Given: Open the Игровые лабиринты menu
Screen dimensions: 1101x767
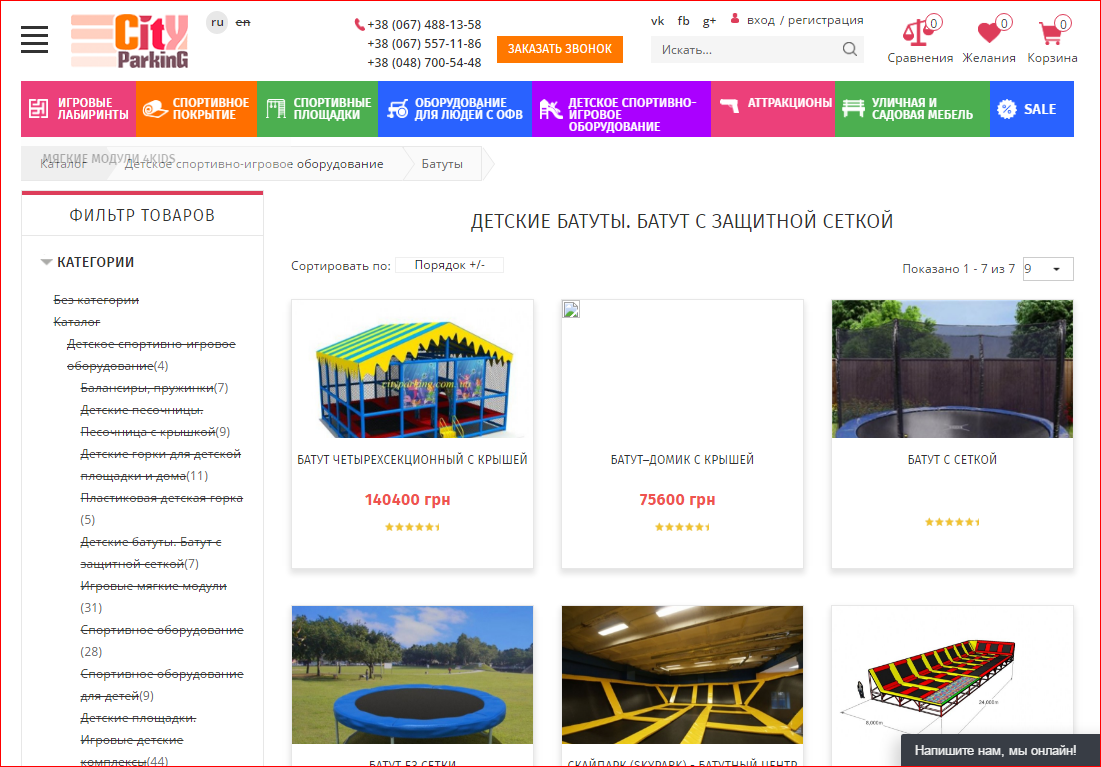Looking at the screenshot, I should coord(79,109).
